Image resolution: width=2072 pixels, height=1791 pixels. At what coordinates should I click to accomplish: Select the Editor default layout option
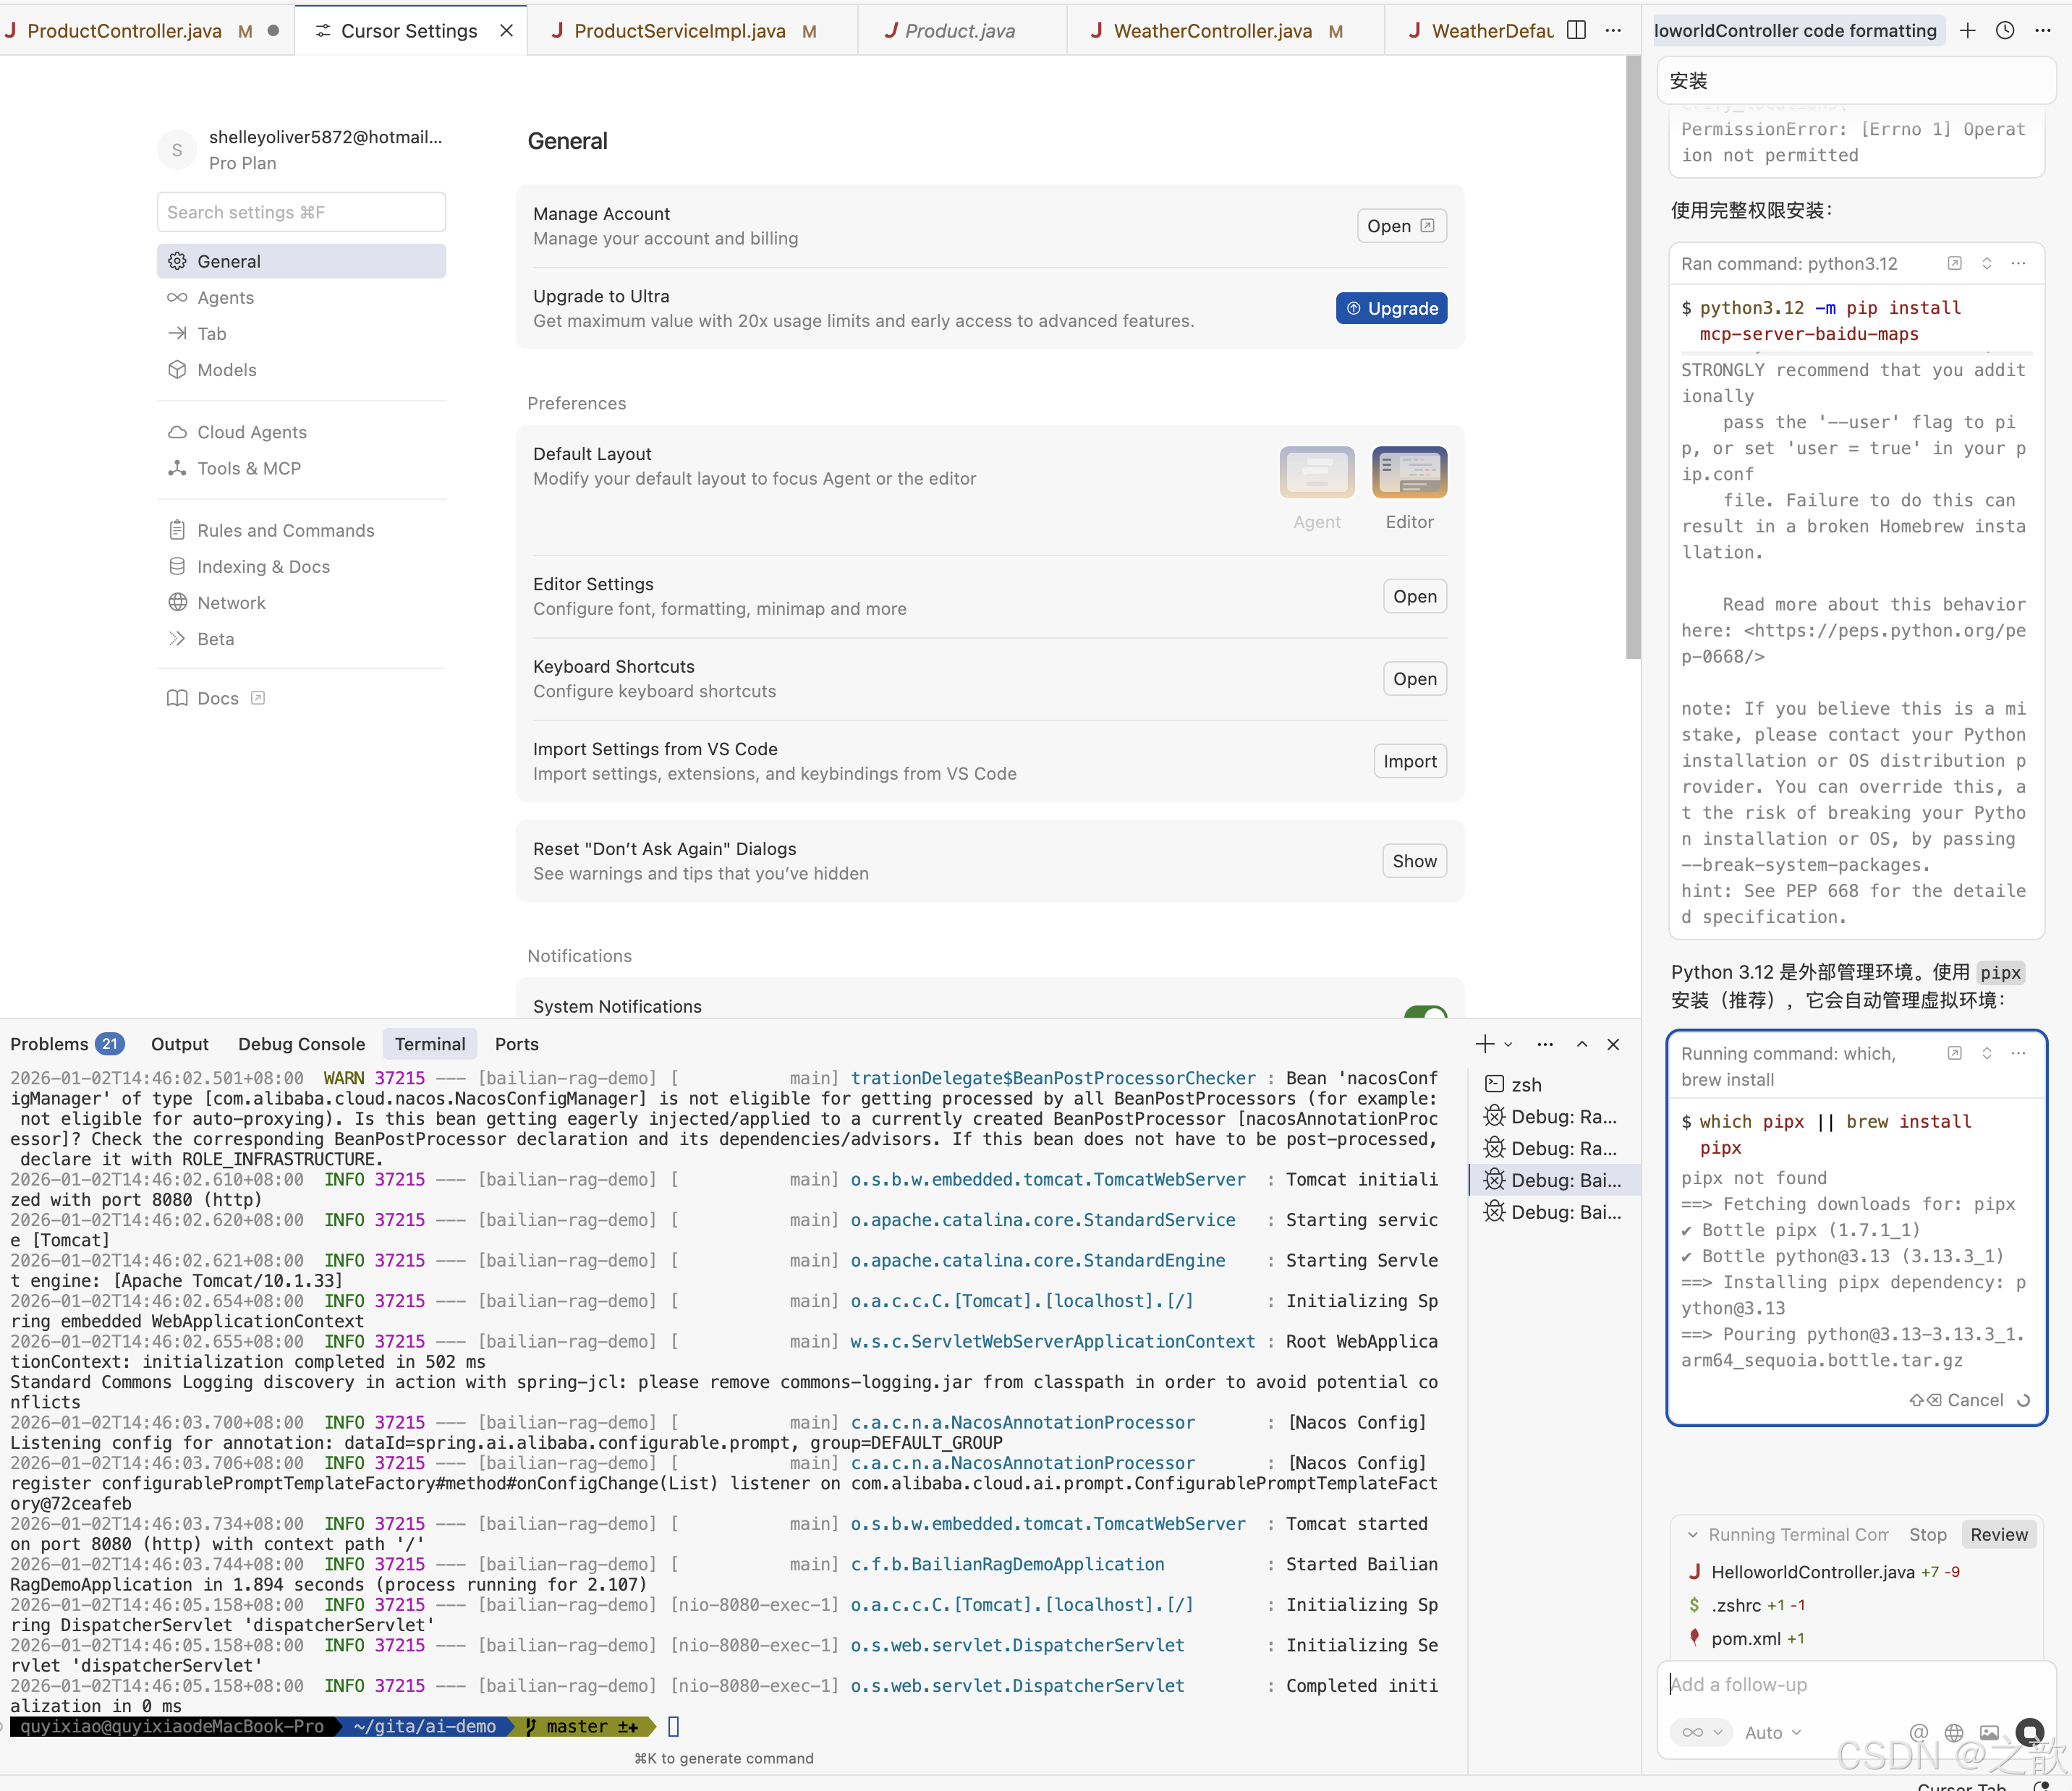pyautogui.click(x=1409, y=473)
